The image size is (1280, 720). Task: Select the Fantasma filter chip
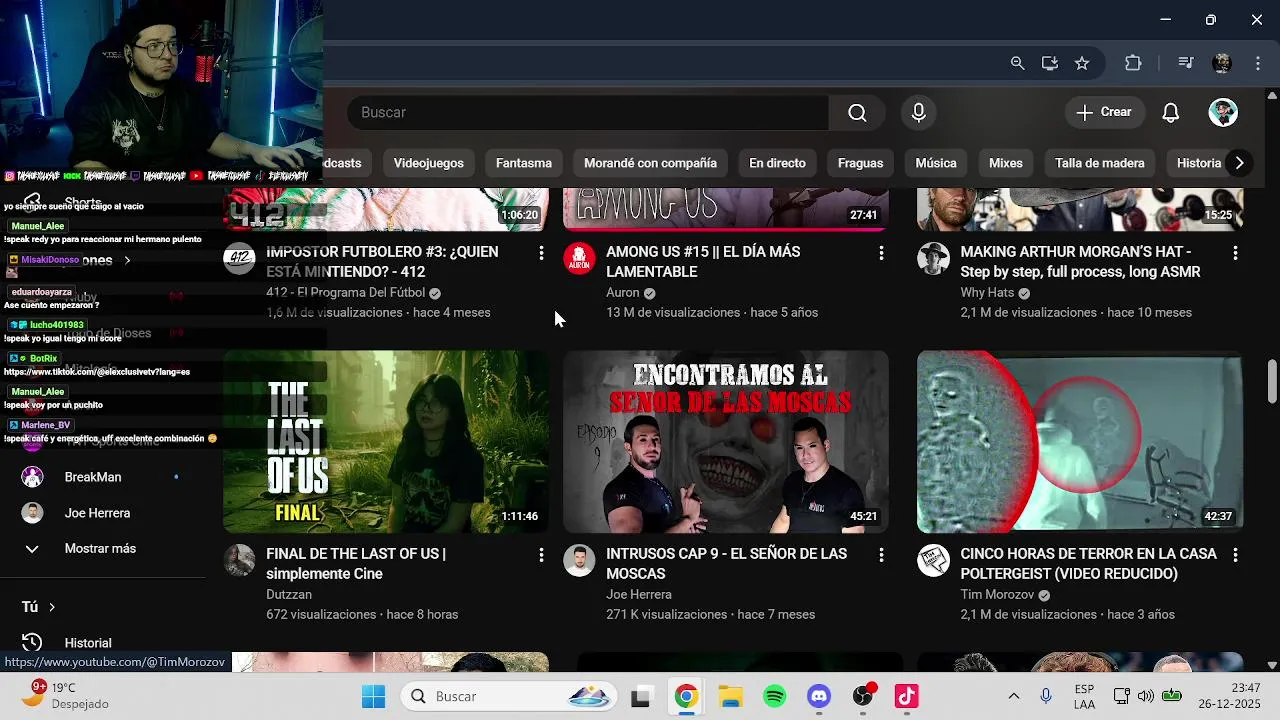tap(523, 163)
